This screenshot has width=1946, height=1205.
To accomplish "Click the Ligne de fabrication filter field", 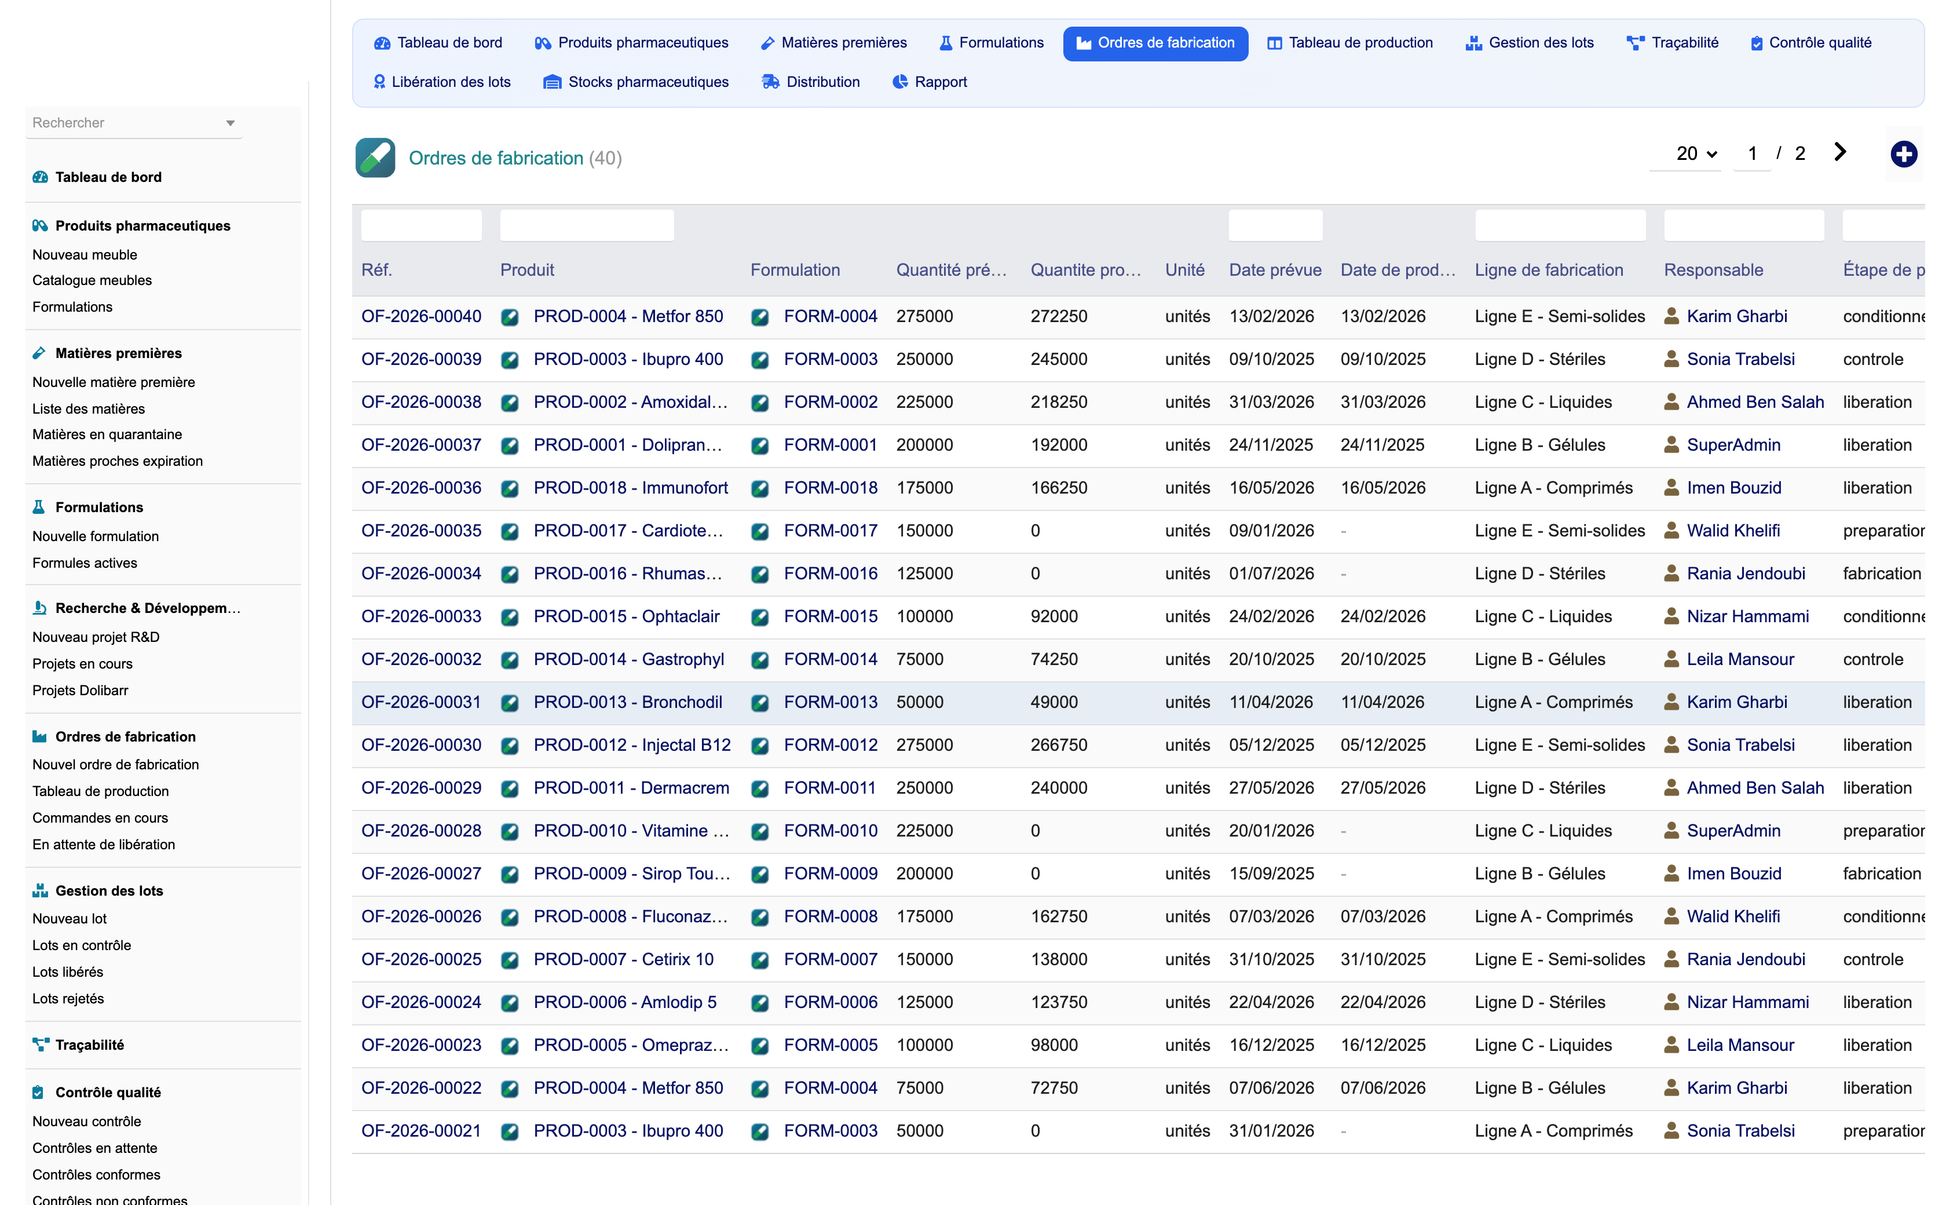I will (1560, 225).
